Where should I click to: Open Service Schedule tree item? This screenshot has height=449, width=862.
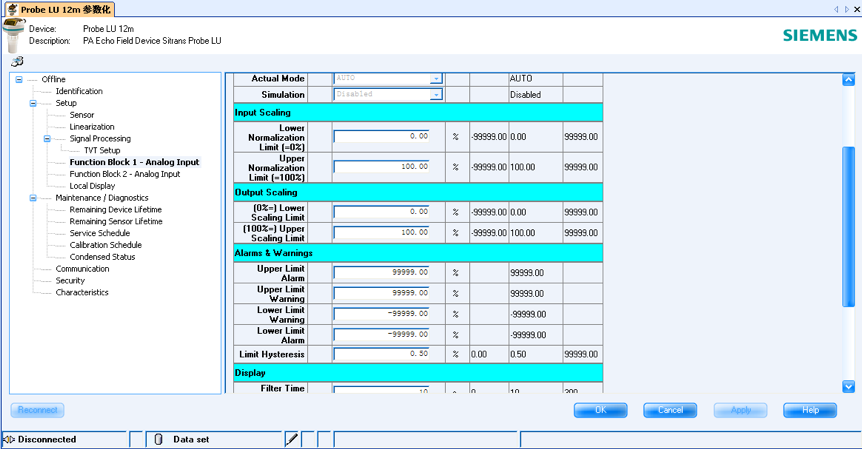pyautogui.click(x=100, y=233)
